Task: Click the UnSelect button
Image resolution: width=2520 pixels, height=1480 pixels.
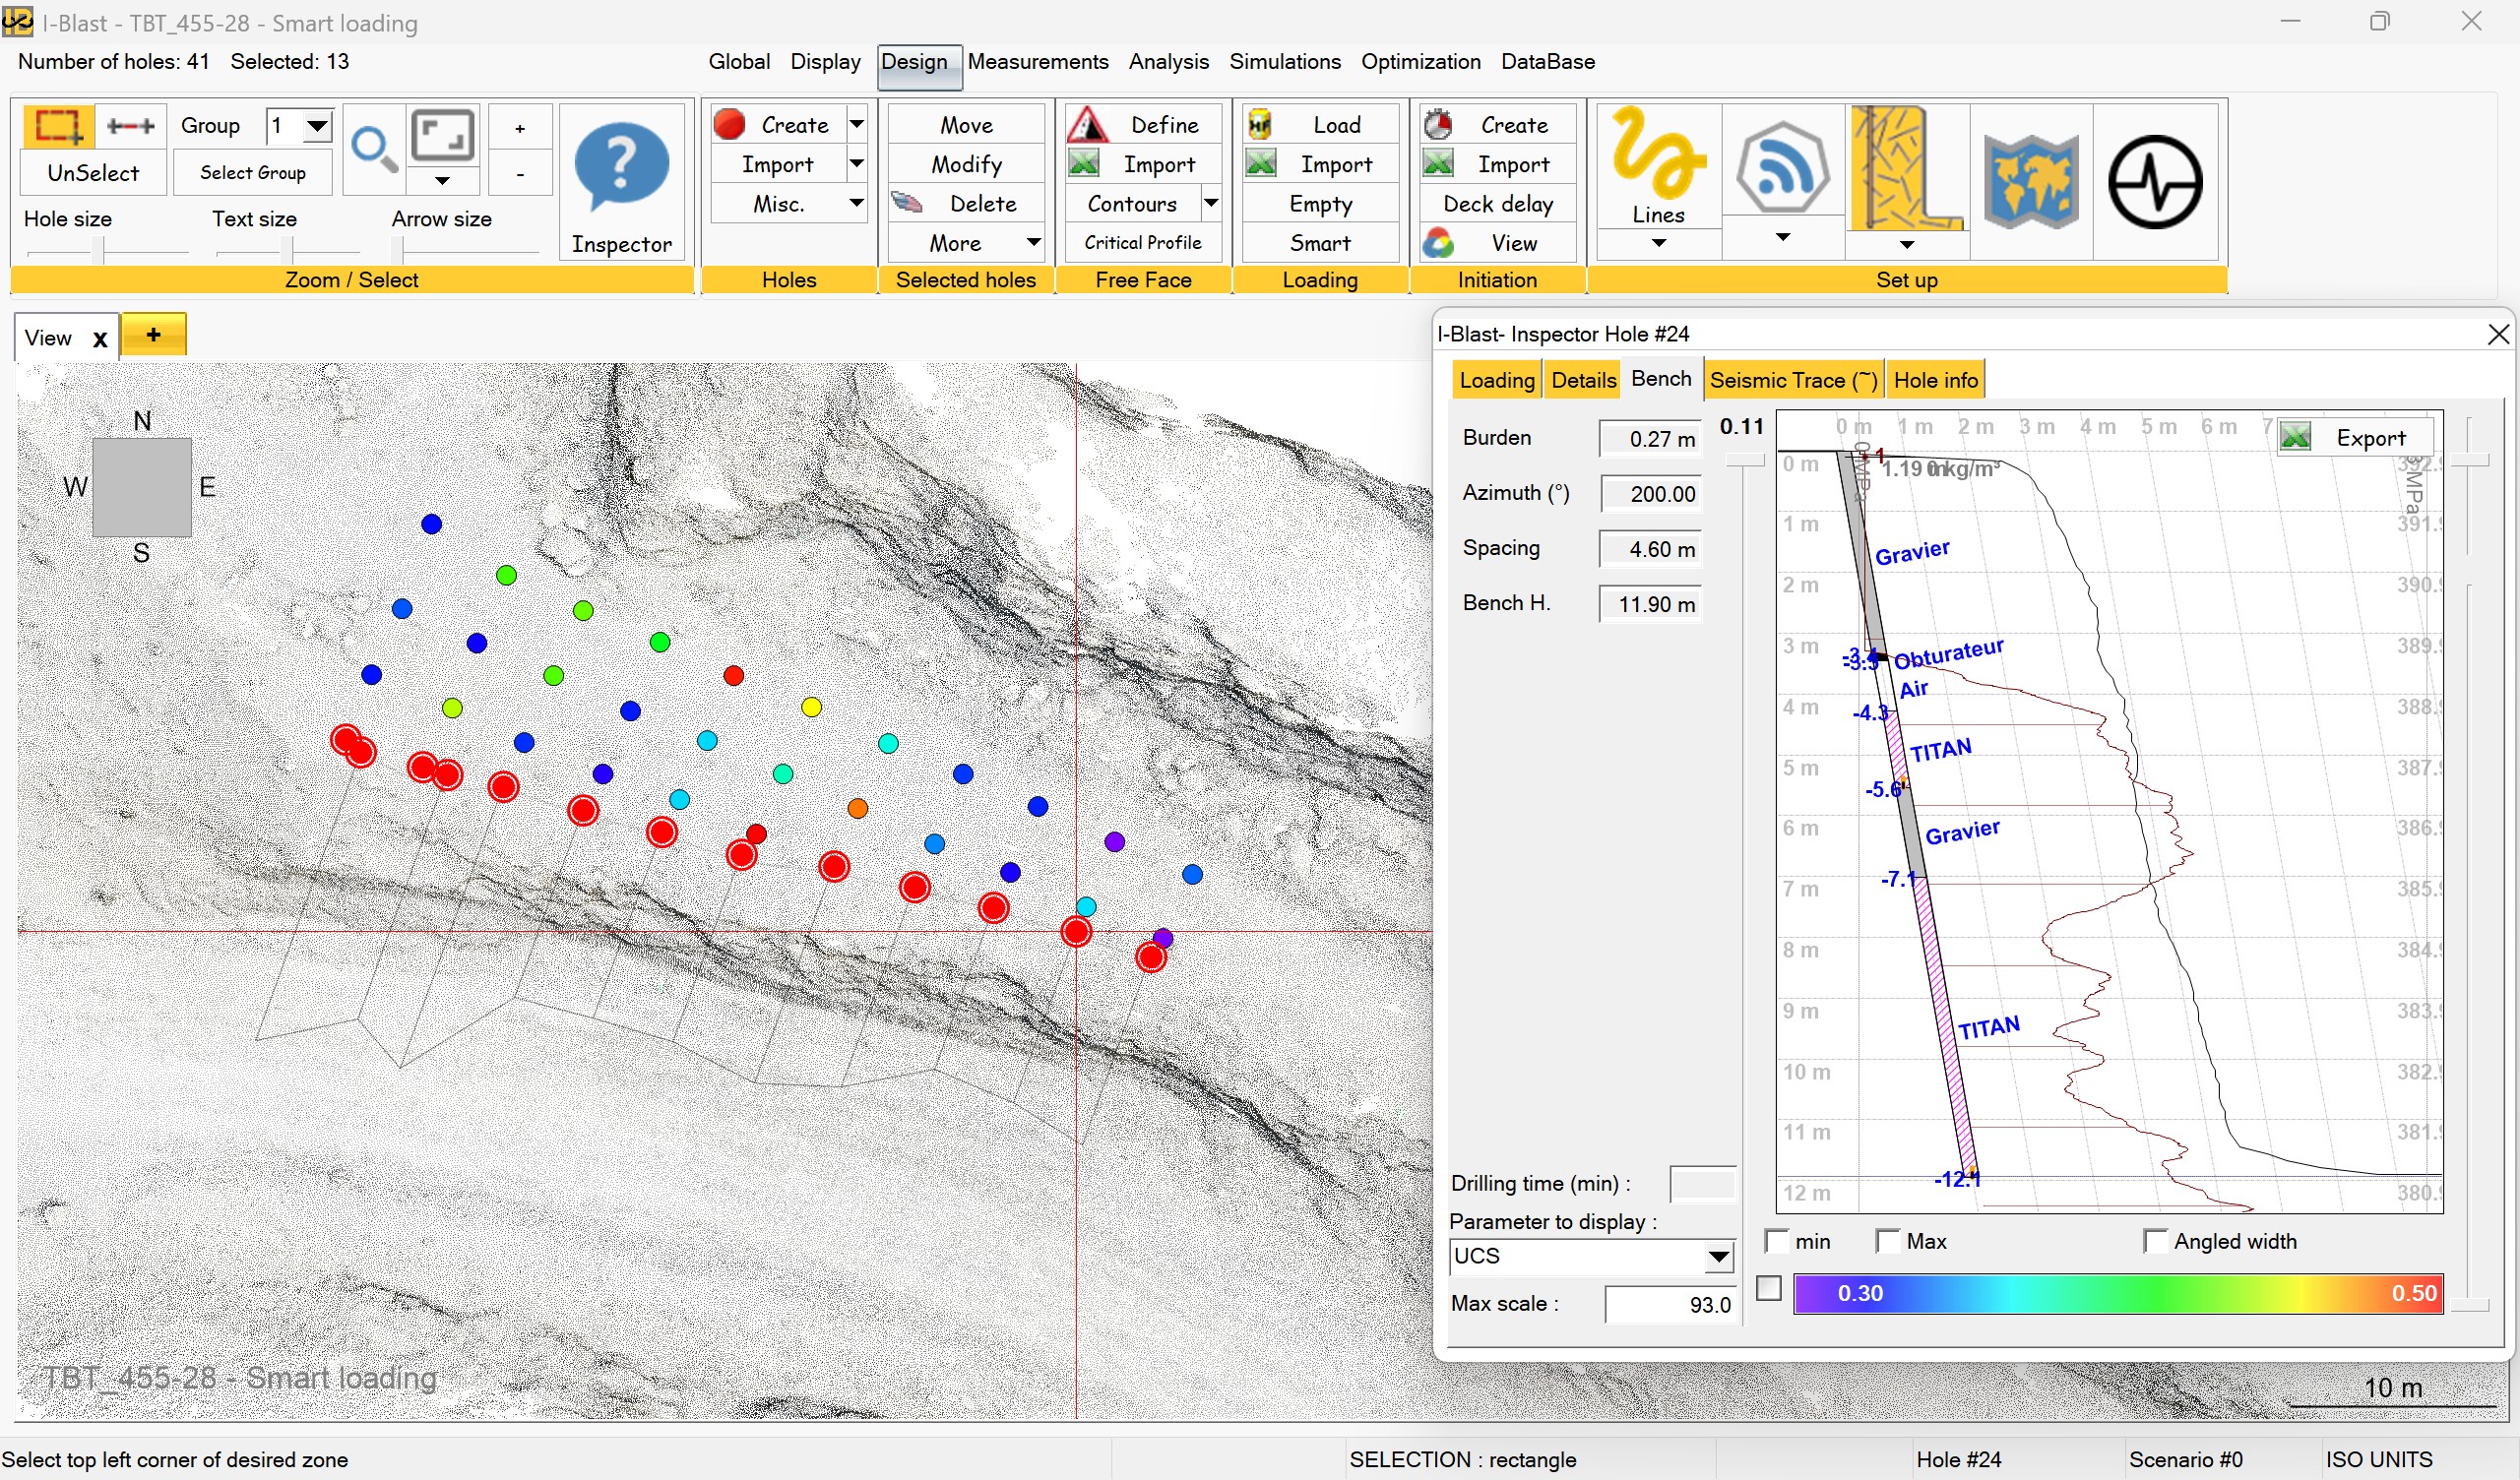Action: coord(93,173)
